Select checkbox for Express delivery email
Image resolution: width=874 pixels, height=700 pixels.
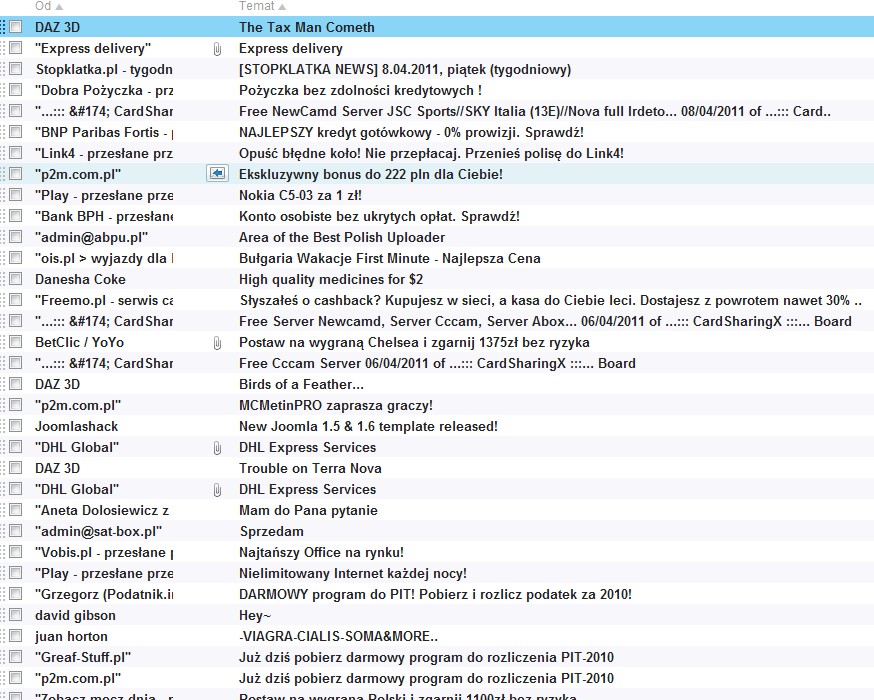[x=16, y=48]
